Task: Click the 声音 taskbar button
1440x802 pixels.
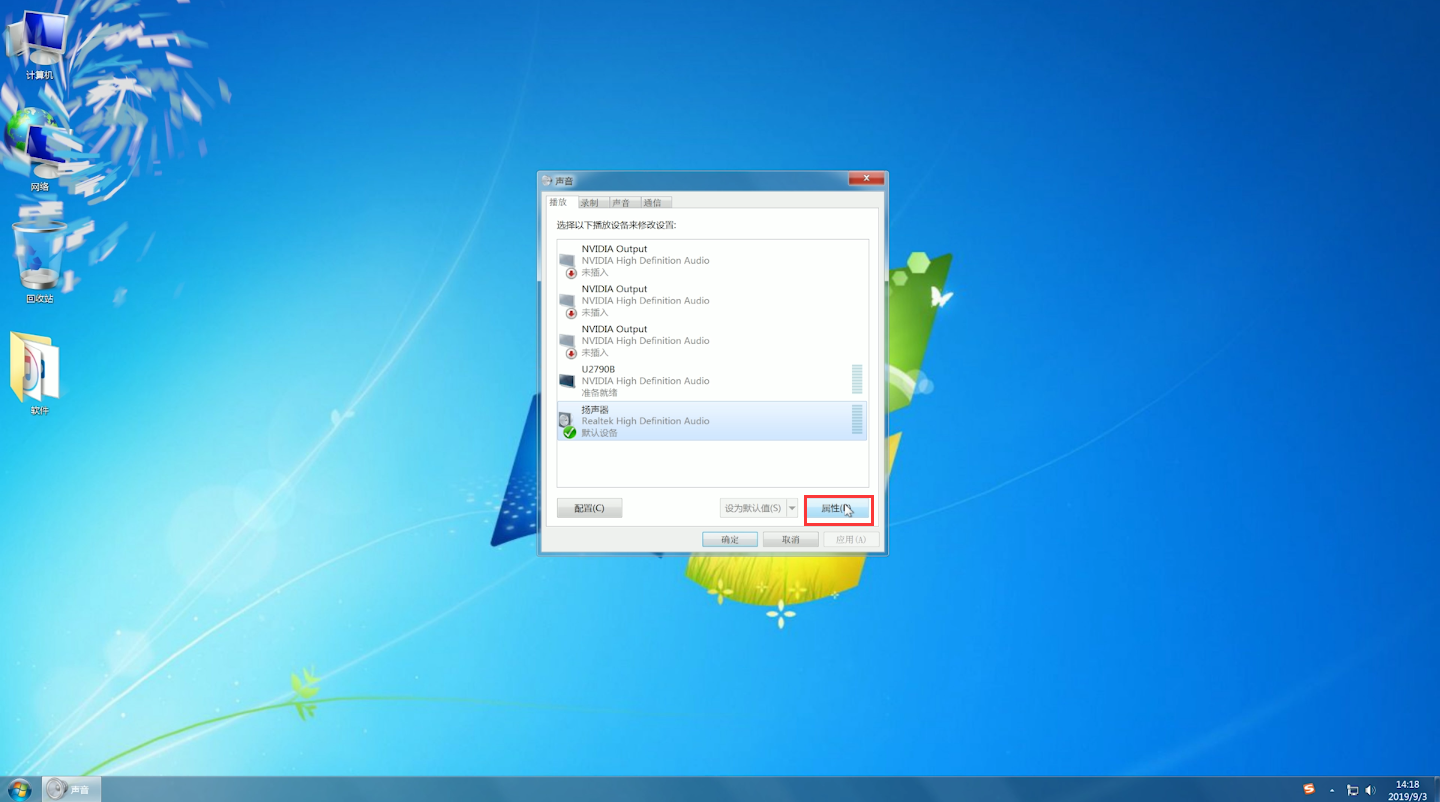Action: (70, 789)
